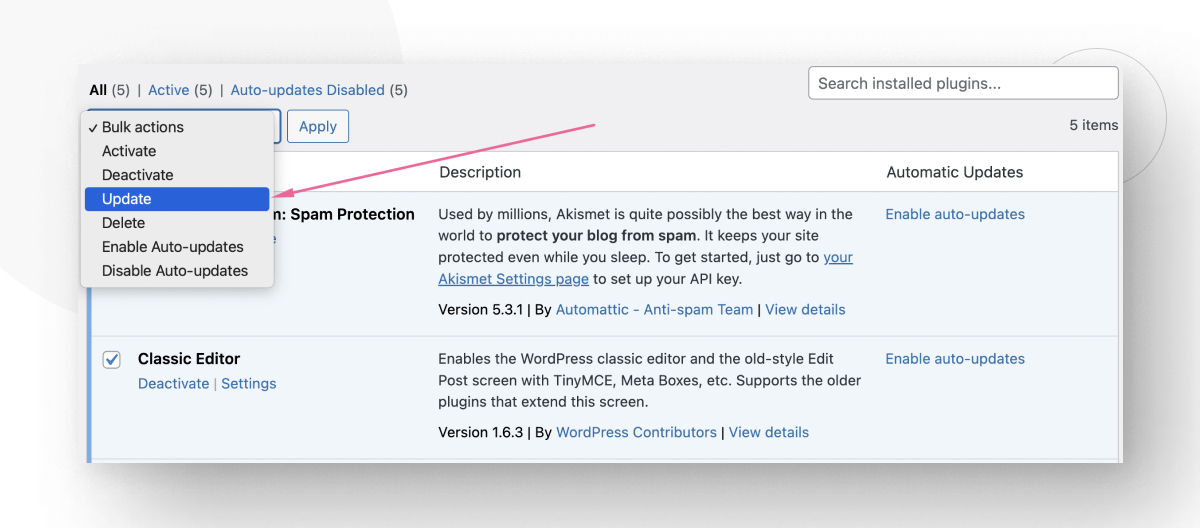Select the Delete bulk action option
The image size is (1200, 528).
[123, 223]
